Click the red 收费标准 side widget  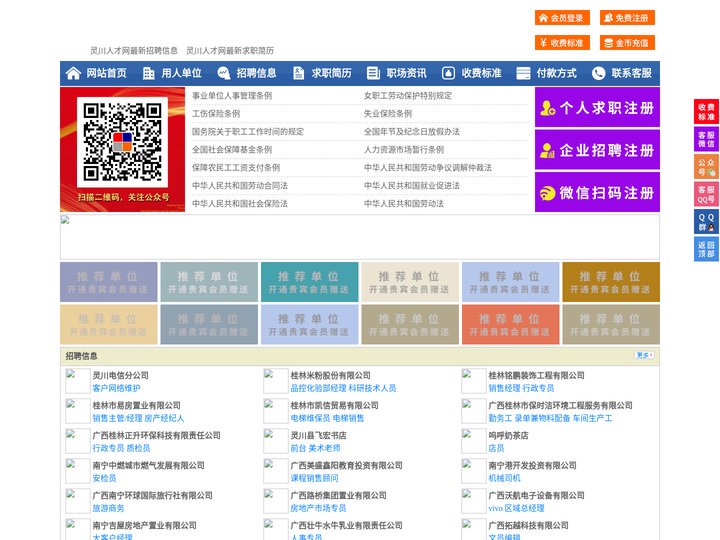coord(706,112)
